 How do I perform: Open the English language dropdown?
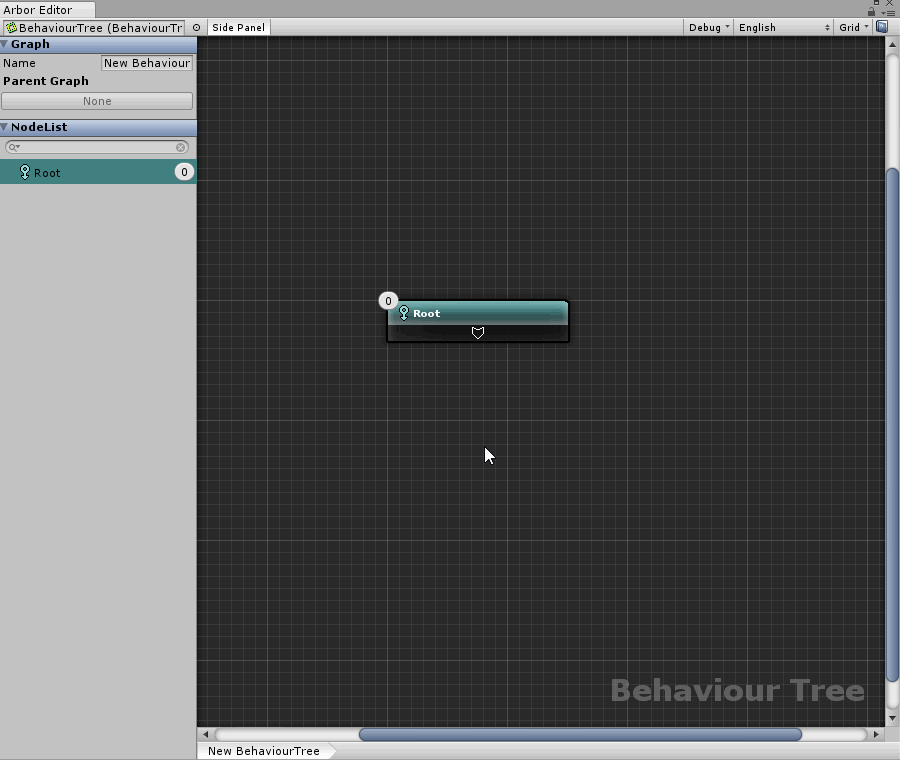click(784, 28)
